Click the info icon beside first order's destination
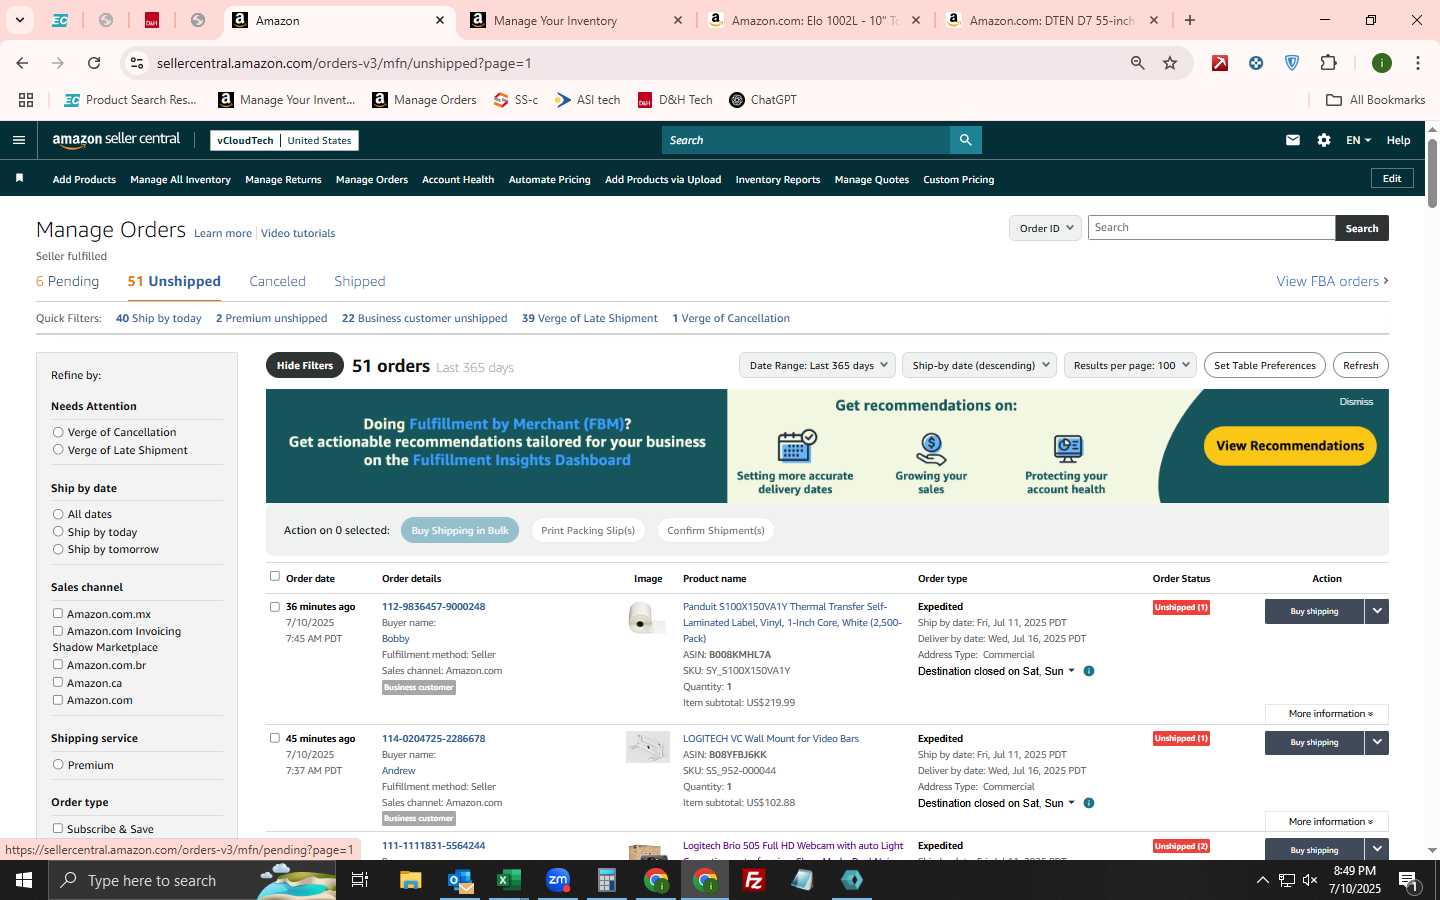The height and width of the screenshot is (900, 1440). (1089, 671)
